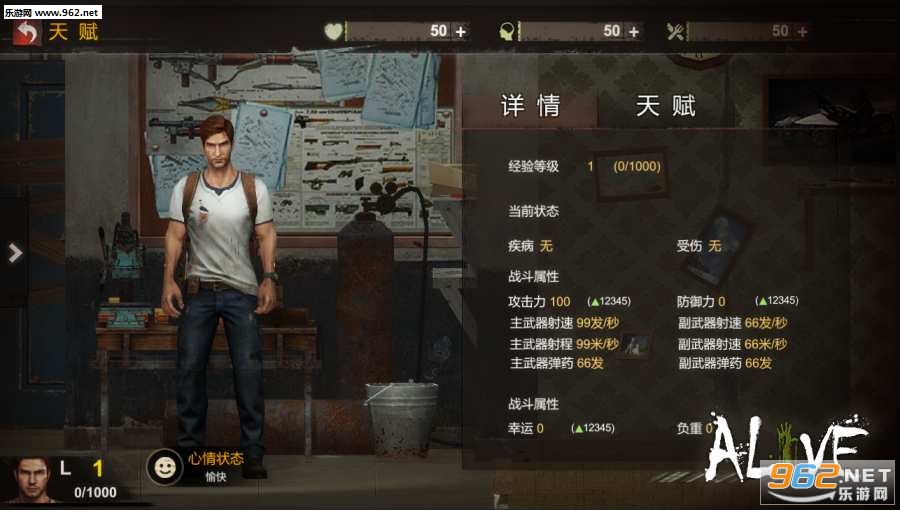Add food with the plus beside hunger bar
Screen dimensions: 900x510
(802, 32)
